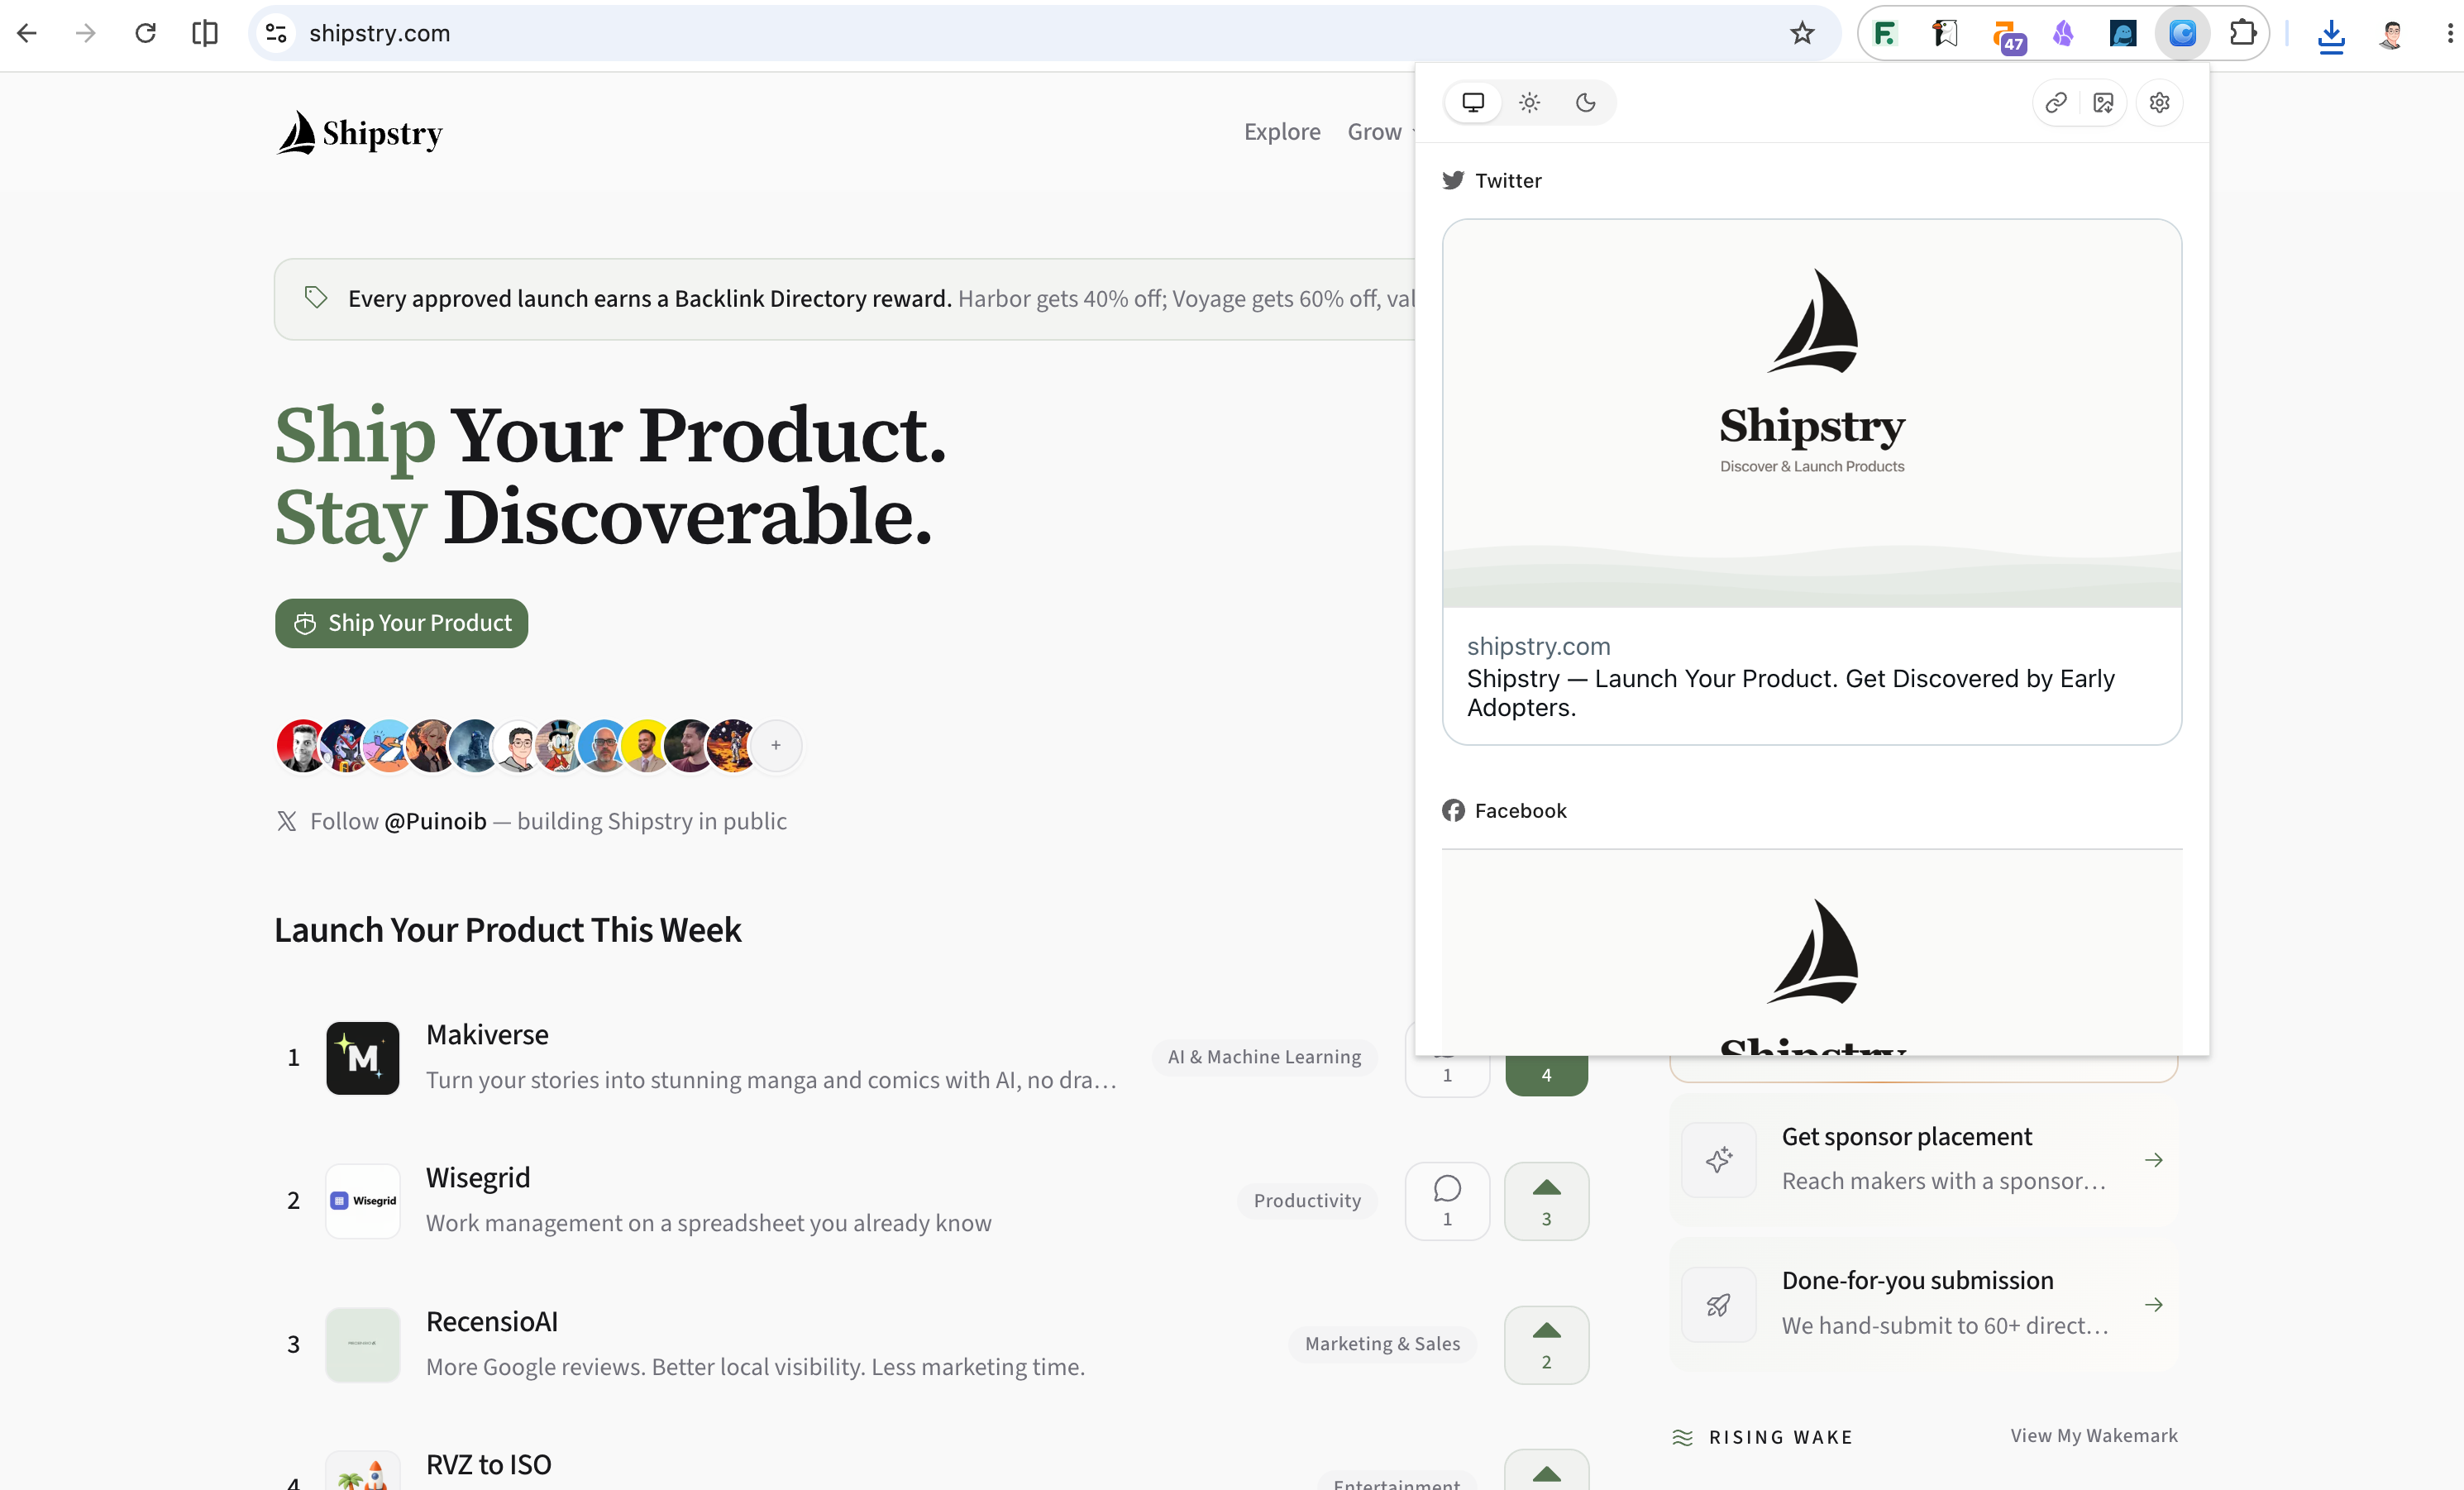Viewport: 2464px width, 1490px height.
Task: Select the Productivity category tag
Action: [1307, 1200]
